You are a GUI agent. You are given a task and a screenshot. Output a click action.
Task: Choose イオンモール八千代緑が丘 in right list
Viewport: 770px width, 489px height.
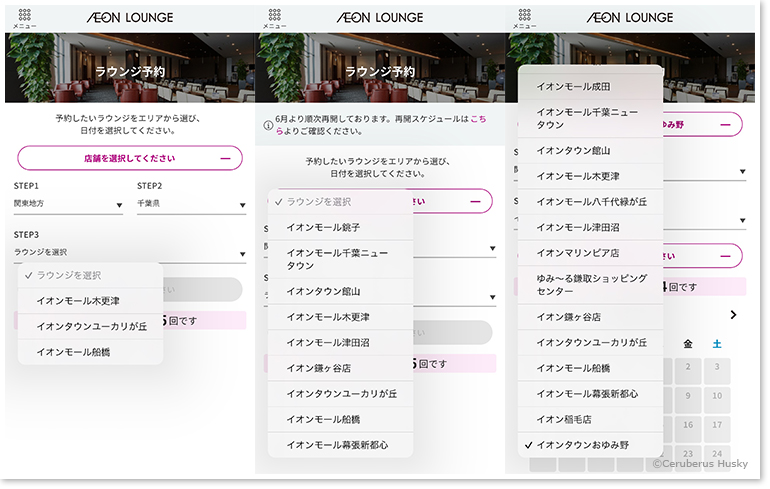[590, 202]
